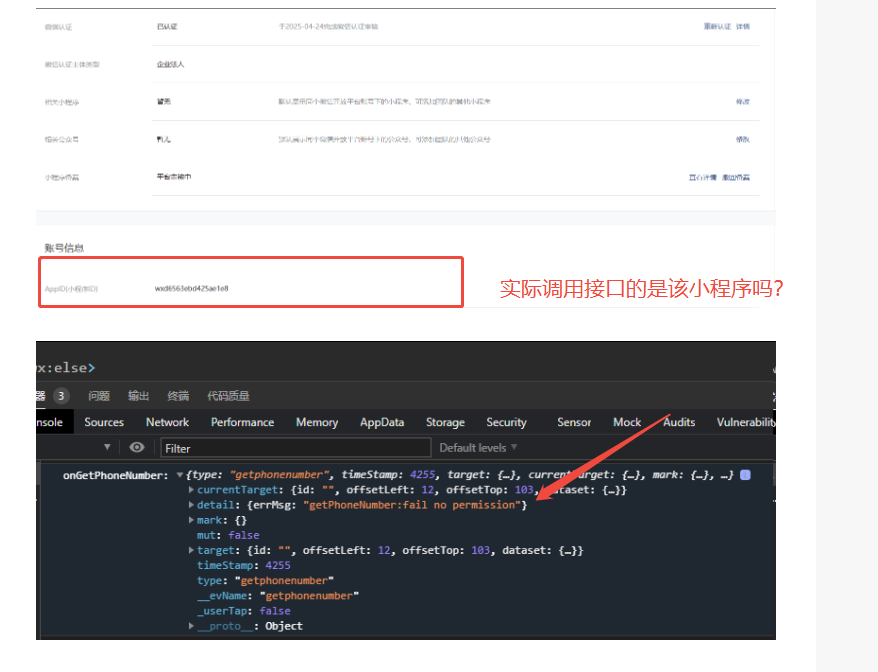Click the badge showing count 3
The height and width of the screenshot is (672, 878).
tap(61, 396)
